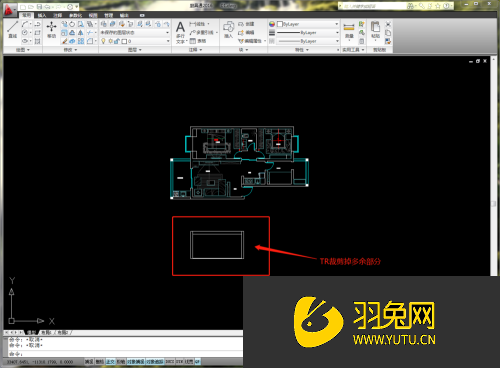Viewport: 500px width, 368px height.
Task: Switch to the Insert (插入) ribbon tab
Action: [x=42, y=15]
